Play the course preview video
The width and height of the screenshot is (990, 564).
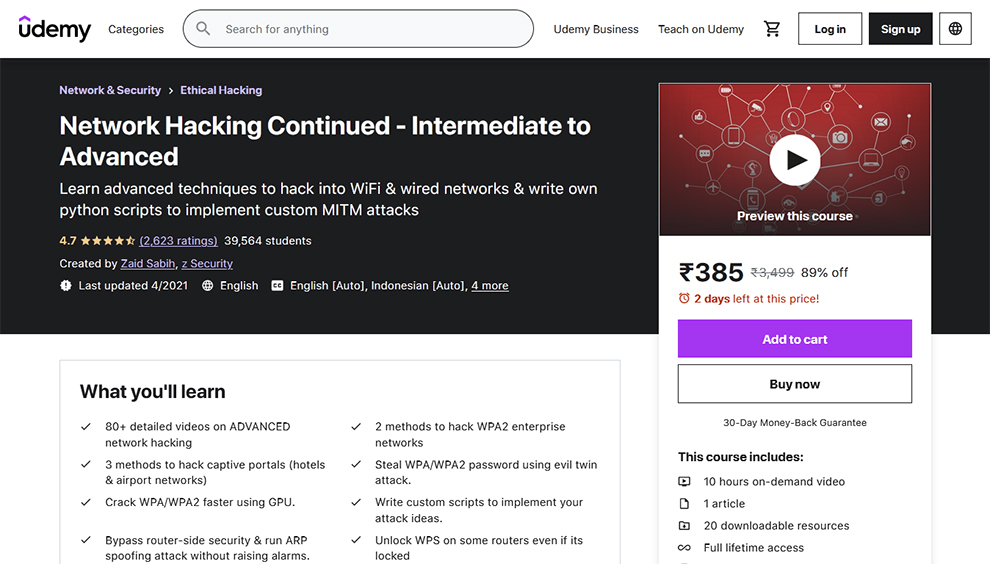point(795,159)
